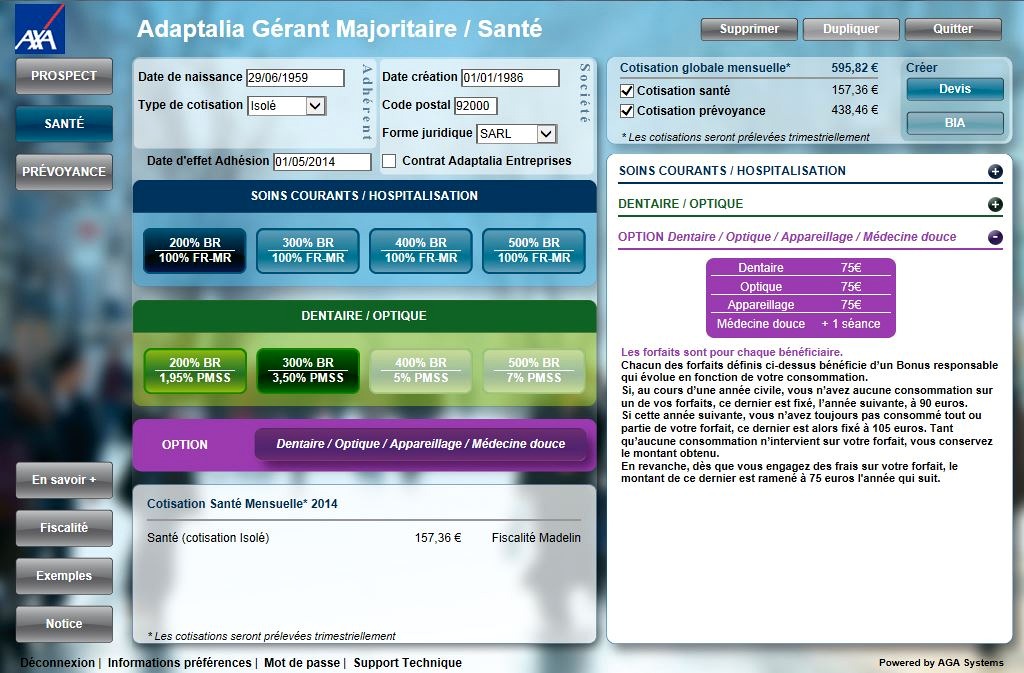
Task: Collapse the OPTION Dentaire panel header
Action: pyautogui.click(x=810, y=237)
